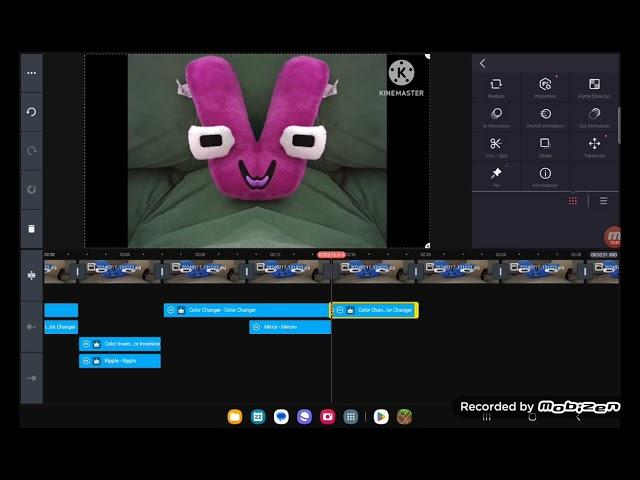Launch Minecraft from the dock

pyautogui.click(x=404, y=417)
